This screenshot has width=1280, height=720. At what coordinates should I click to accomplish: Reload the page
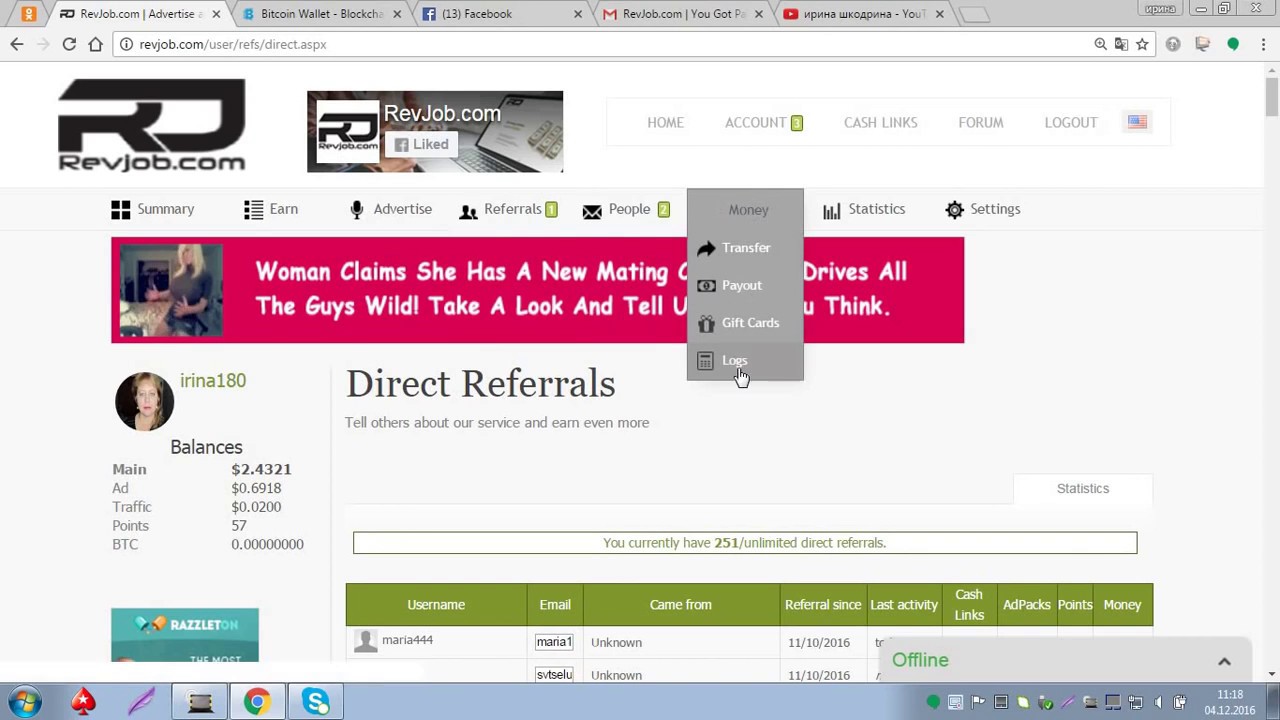click(x=69, y=44)
